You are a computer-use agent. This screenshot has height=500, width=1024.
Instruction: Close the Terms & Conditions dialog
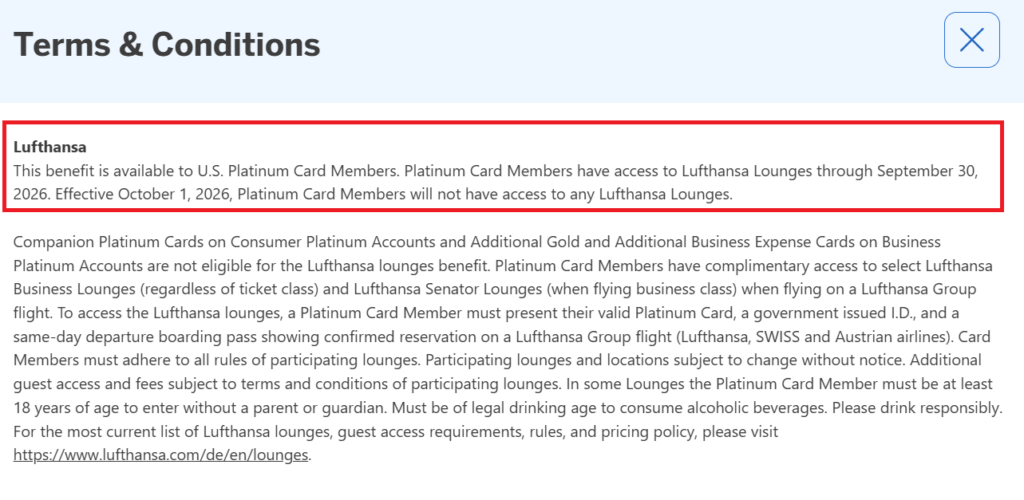pos(971,40)
